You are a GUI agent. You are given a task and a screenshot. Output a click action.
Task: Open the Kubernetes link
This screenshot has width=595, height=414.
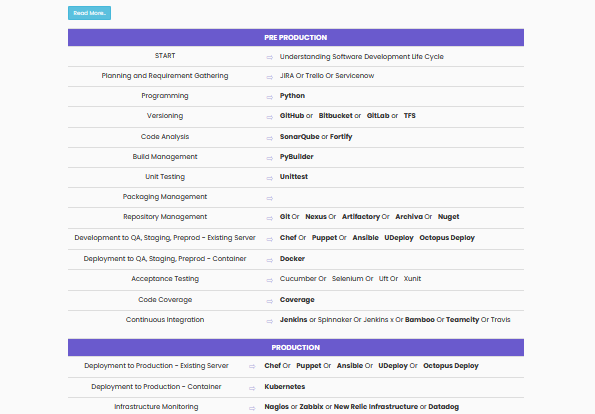pyautogui.click(x=285, y=386)
